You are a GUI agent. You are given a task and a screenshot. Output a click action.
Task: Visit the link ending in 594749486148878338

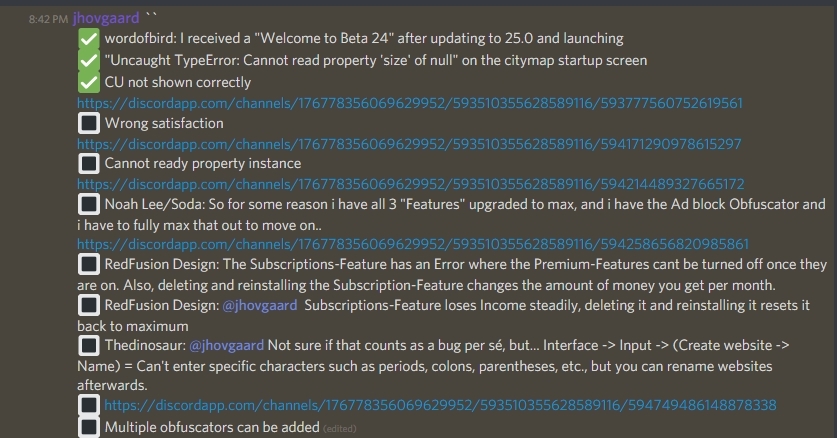click(x=440, y=405)
